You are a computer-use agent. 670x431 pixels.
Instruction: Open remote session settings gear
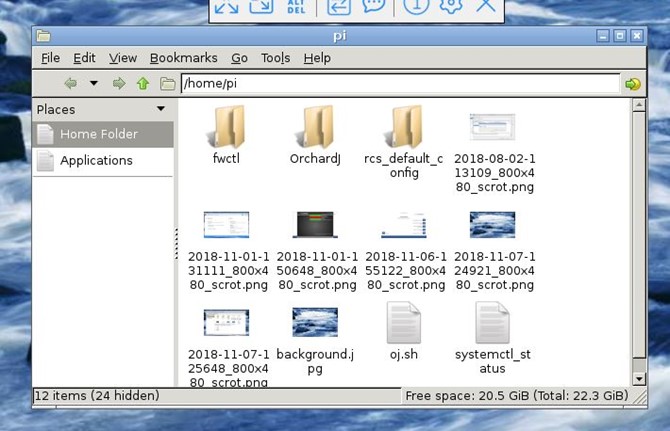pos(451,6)
